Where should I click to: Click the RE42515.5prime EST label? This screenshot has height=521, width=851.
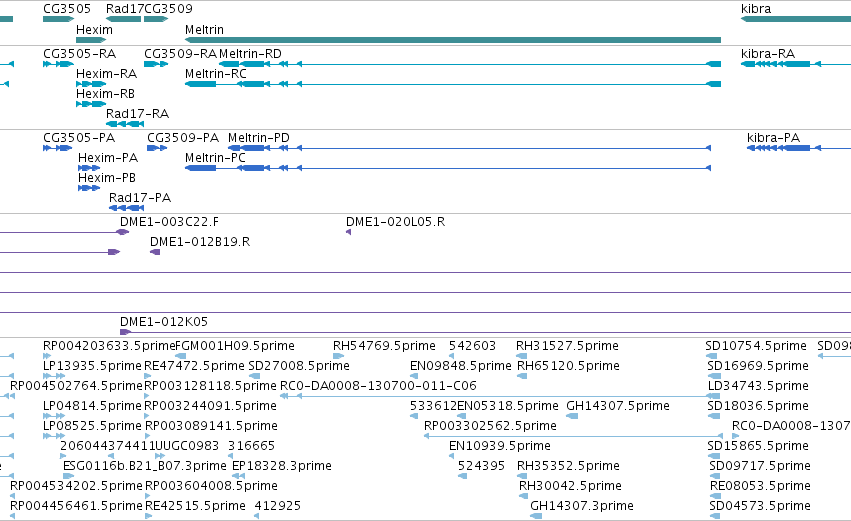tap(195, 507)
